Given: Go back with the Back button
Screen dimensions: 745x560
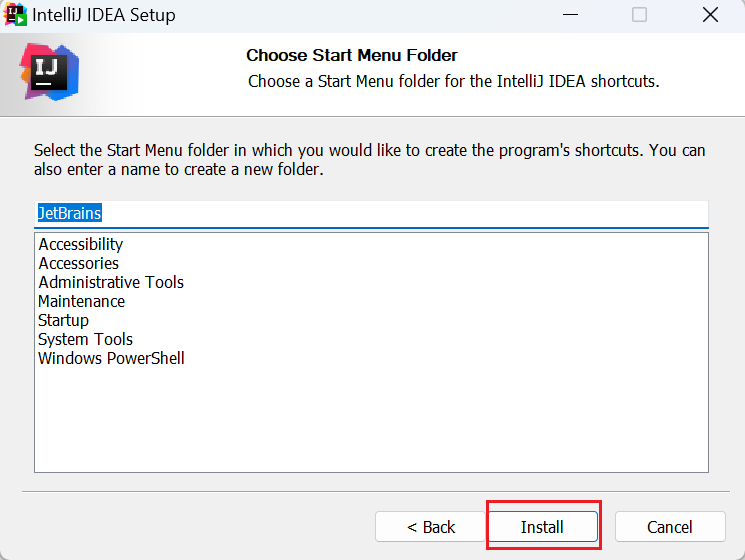Looking at the screenshot, I should click(431, 527).
